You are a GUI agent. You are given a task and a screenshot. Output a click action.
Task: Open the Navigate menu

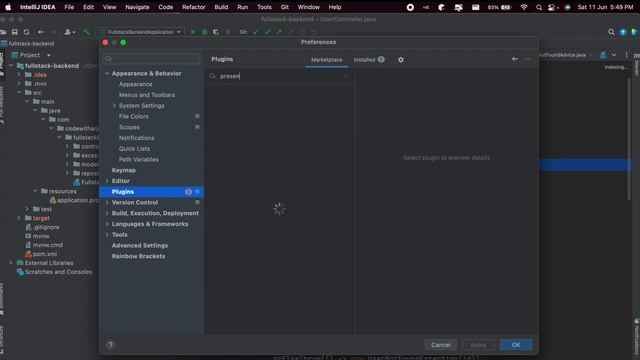click(x=137, y=7)
